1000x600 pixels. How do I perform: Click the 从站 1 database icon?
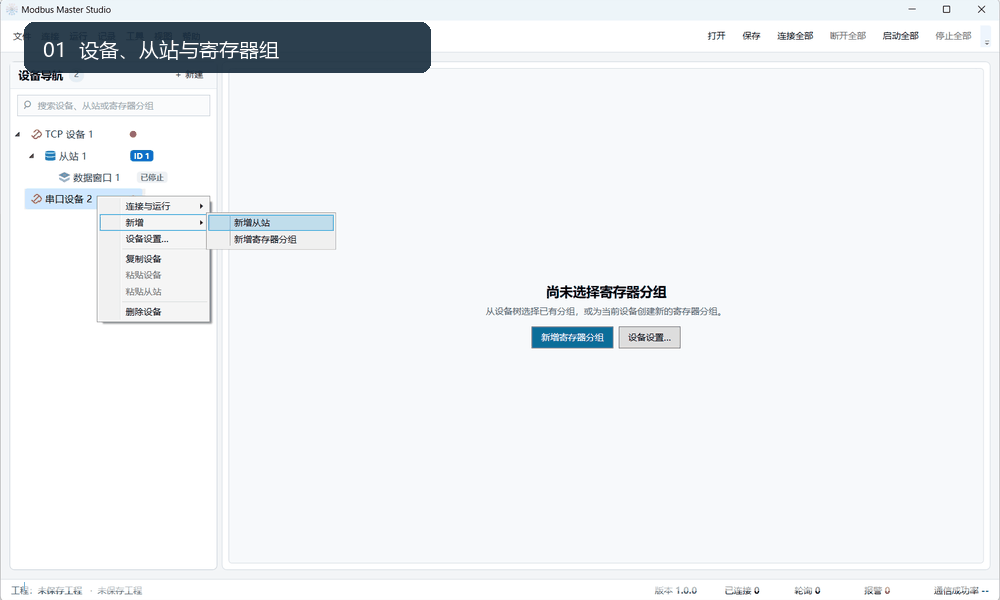tap(50, 156)
